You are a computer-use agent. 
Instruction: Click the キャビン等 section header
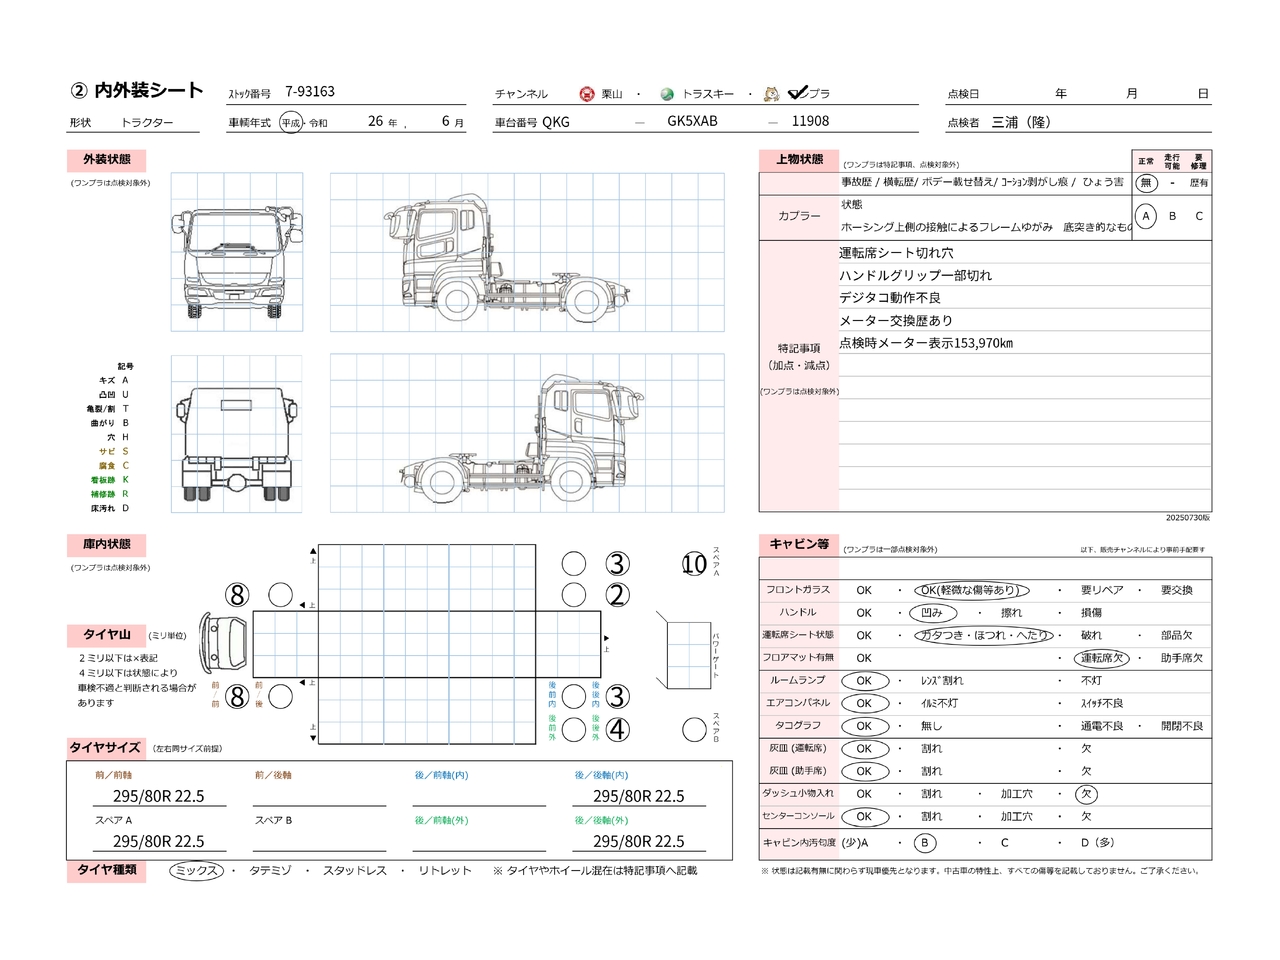coord(799,545)
